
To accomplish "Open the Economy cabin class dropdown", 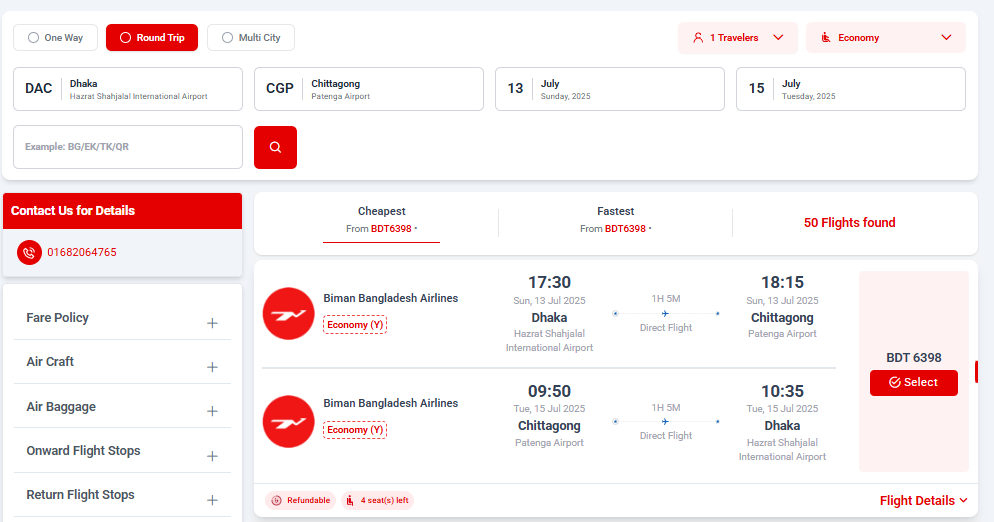I will click(x=886, y=38).
